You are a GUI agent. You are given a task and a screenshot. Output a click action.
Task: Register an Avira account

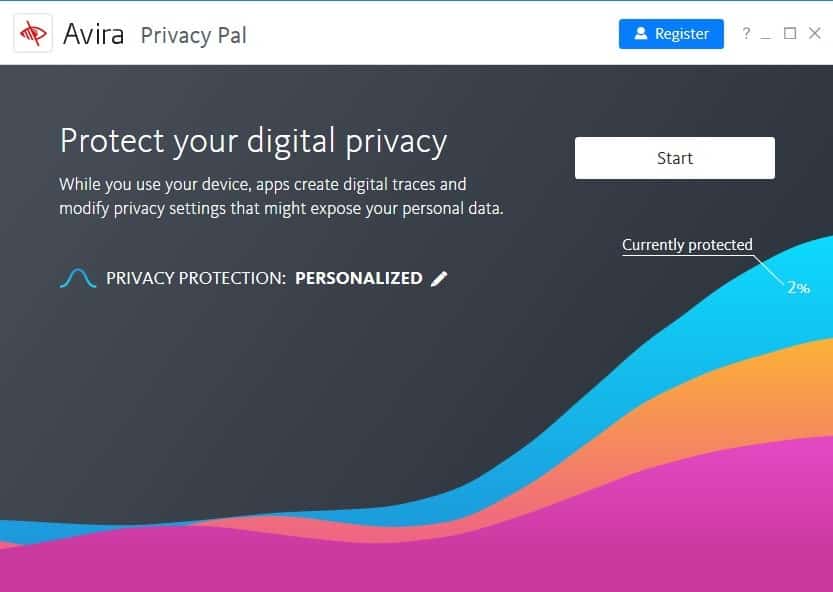click(x=671, y=33)
